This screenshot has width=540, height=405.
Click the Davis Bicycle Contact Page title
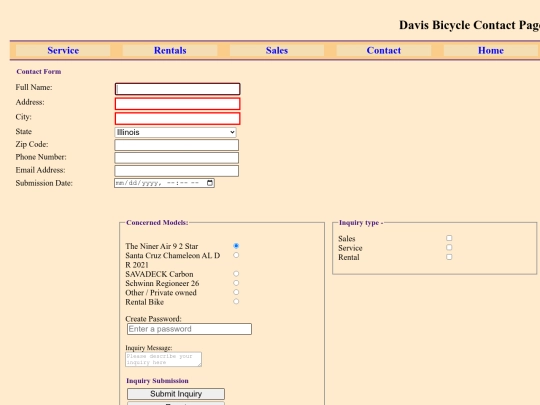[469, 25]
